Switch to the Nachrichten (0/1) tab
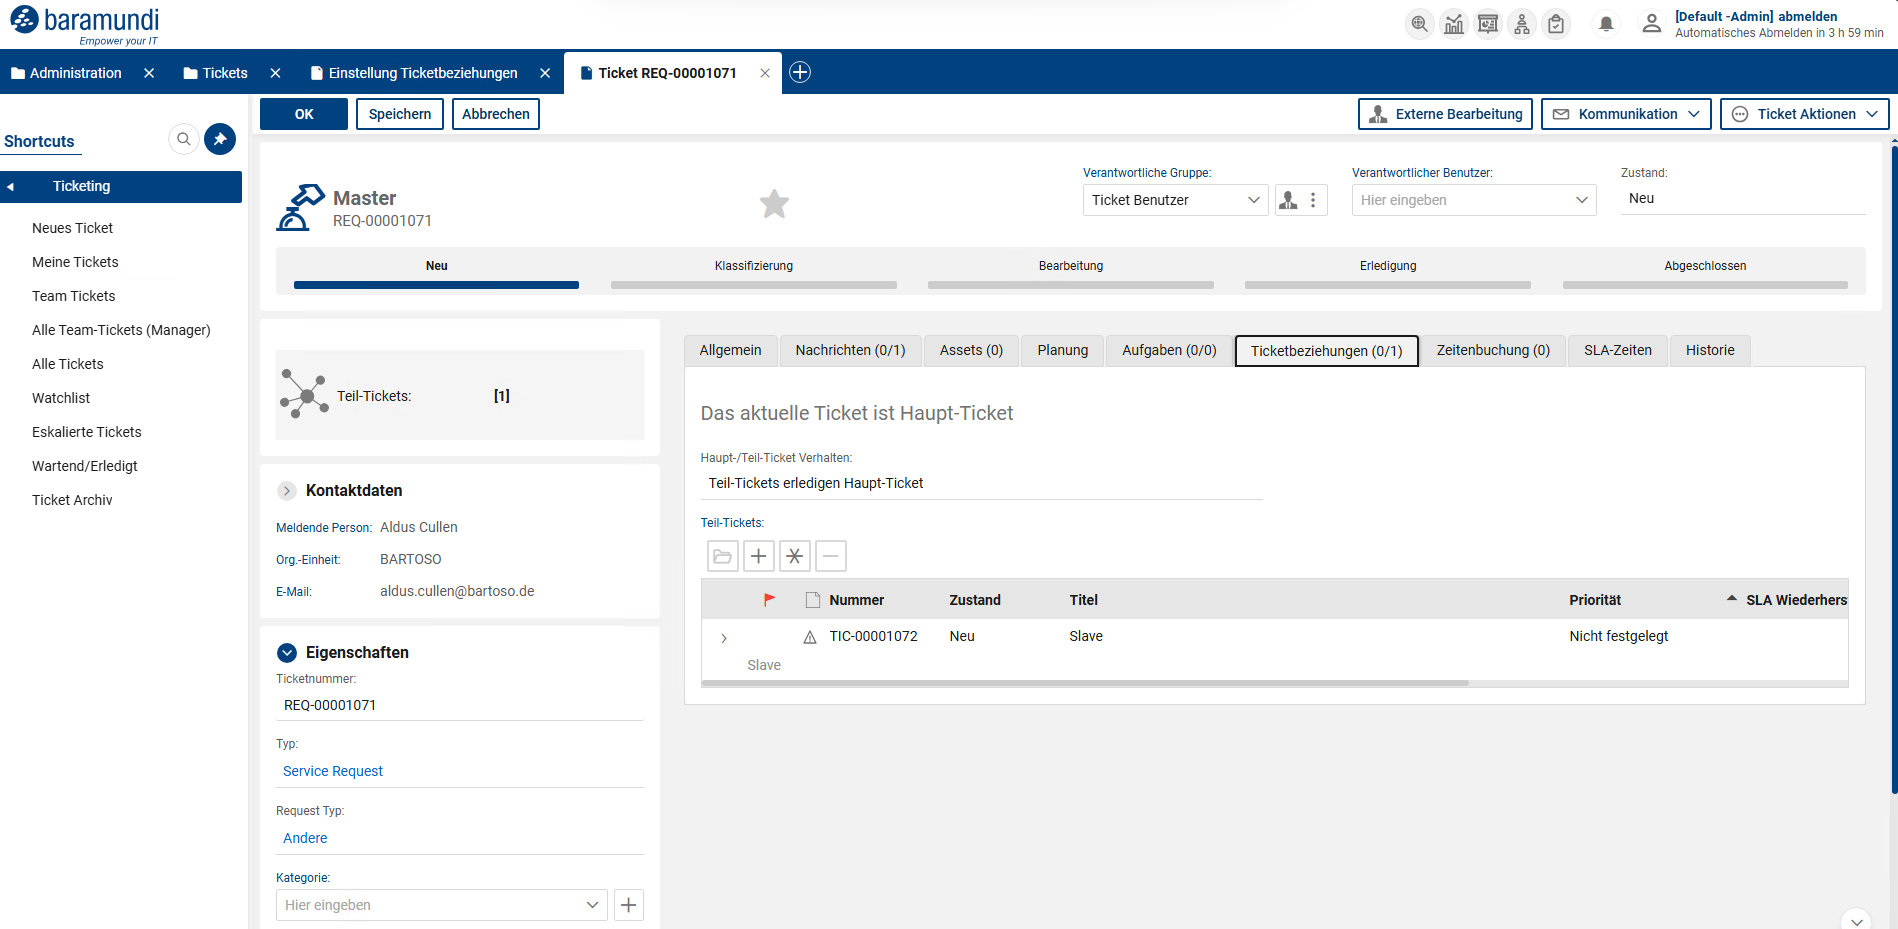 850,350
